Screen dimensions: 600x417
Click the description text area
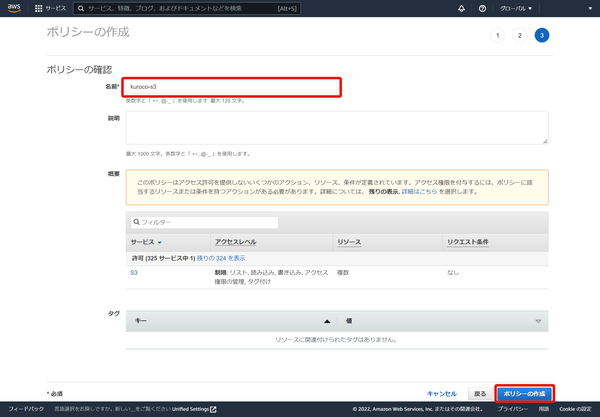(x=337, y=128)
